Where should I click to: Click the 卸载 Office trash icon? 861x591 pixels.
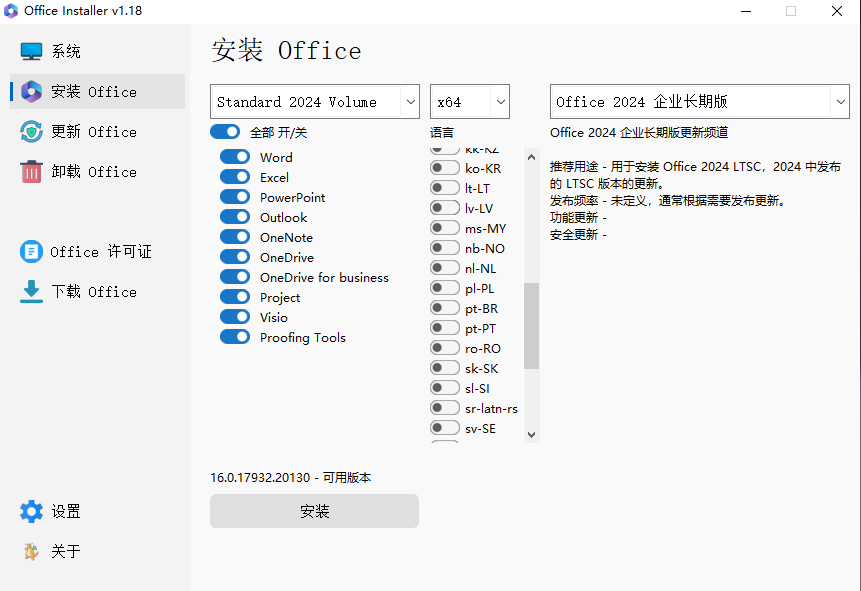[31, 171]
